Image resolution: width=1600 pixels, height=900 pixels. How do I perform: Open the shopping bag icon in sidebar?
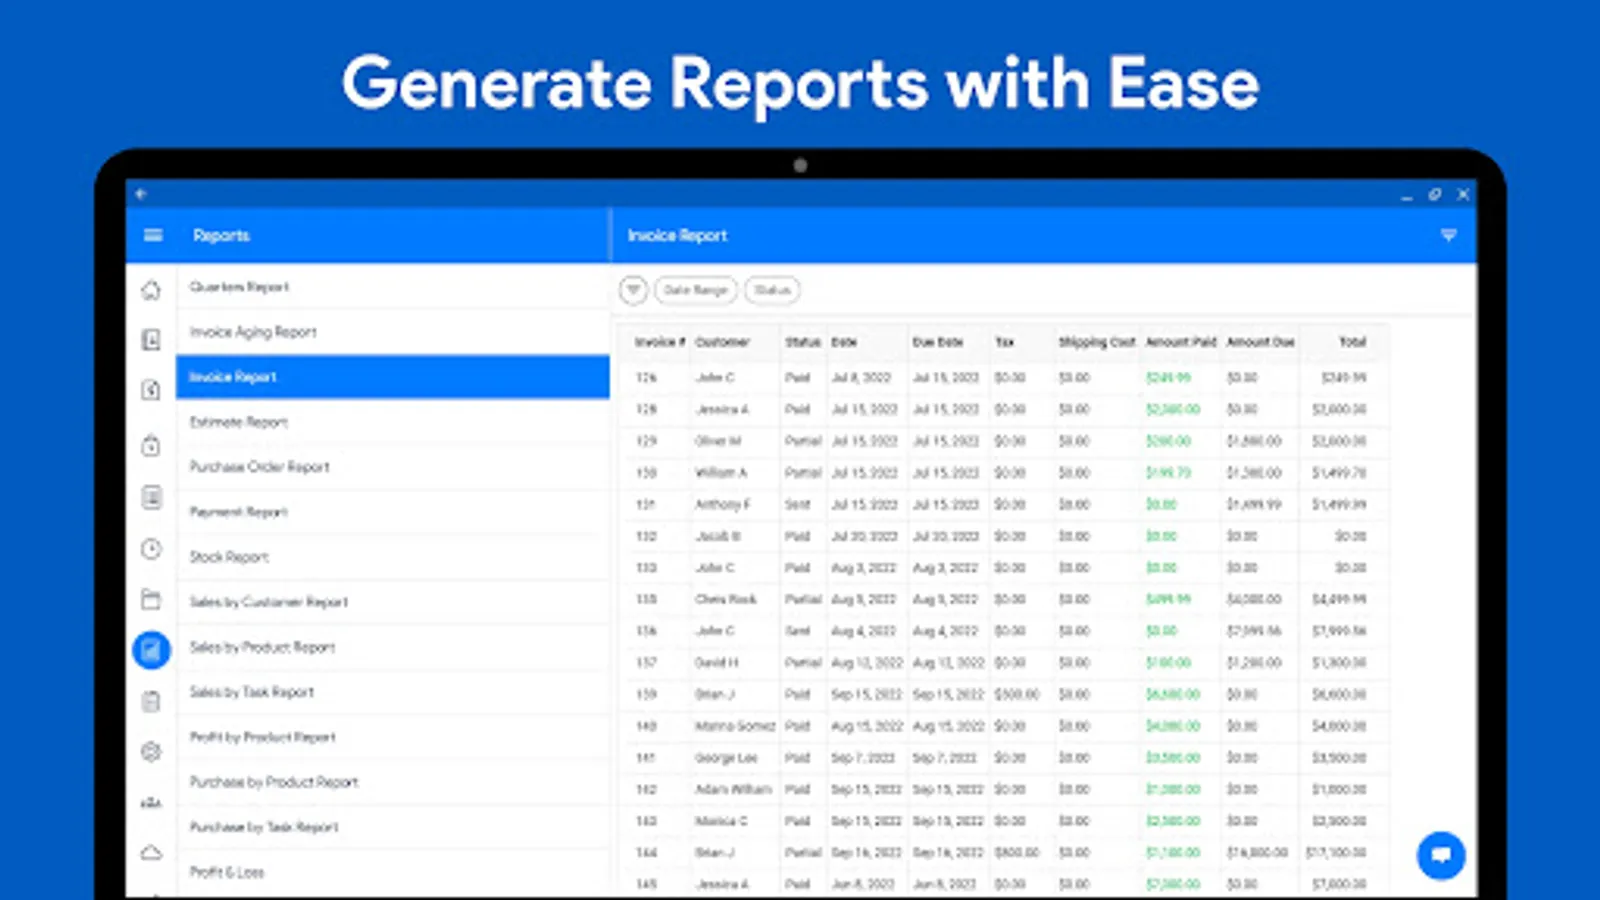tap(151, 445)
